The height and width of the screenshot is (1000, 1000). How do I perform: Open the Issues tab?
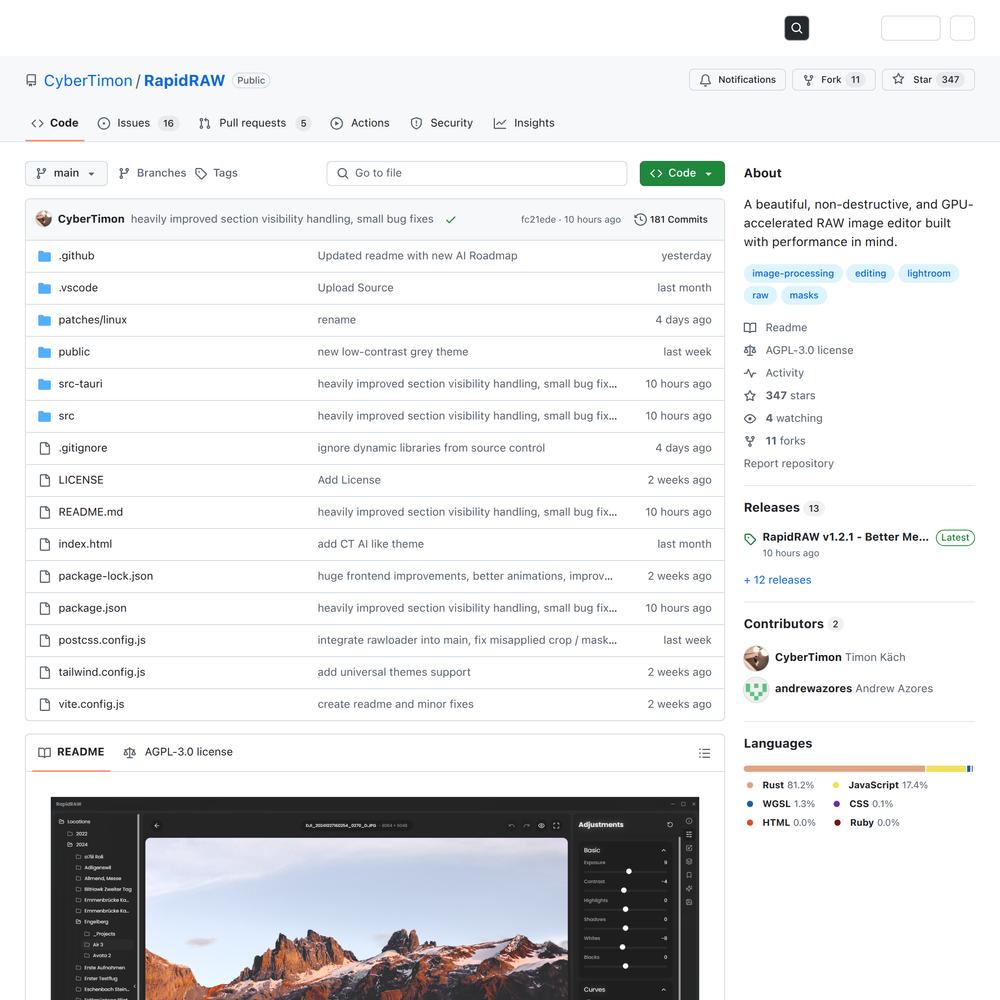pyautogui.click(x=138, y=123)
